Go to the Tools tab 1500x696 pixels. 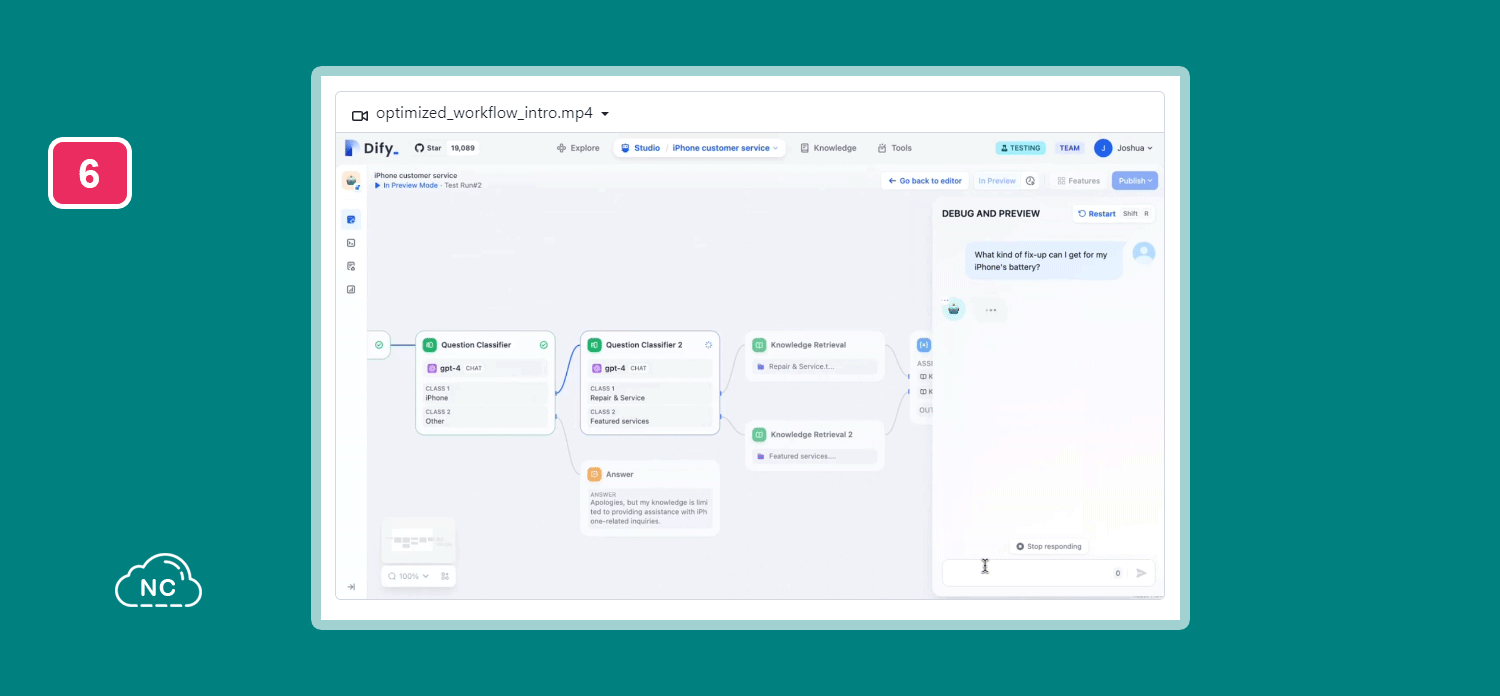894,148
